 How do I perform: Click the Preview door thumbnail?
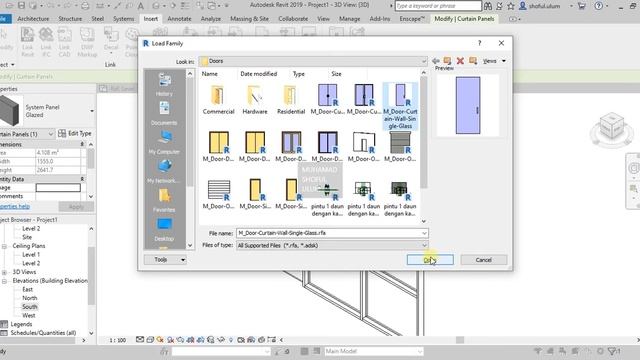(x=468, y=105)
